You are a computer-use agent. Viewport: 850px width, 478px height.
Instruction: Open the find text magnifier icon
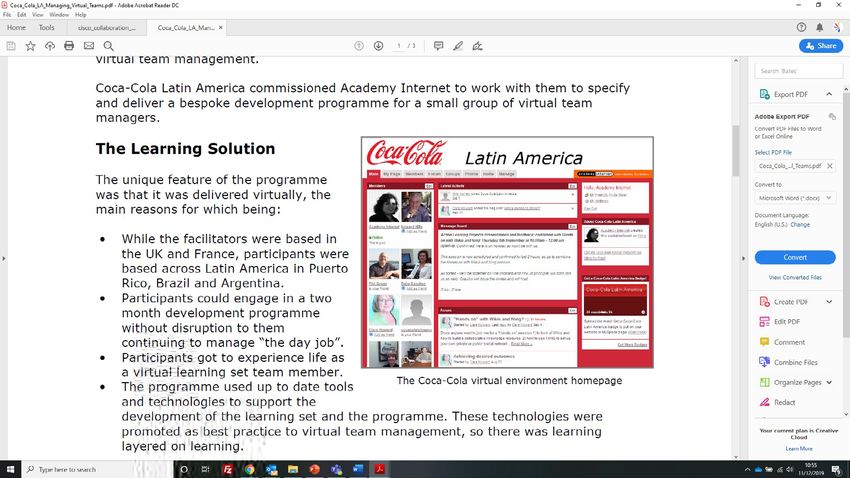[x=108, y=46]
